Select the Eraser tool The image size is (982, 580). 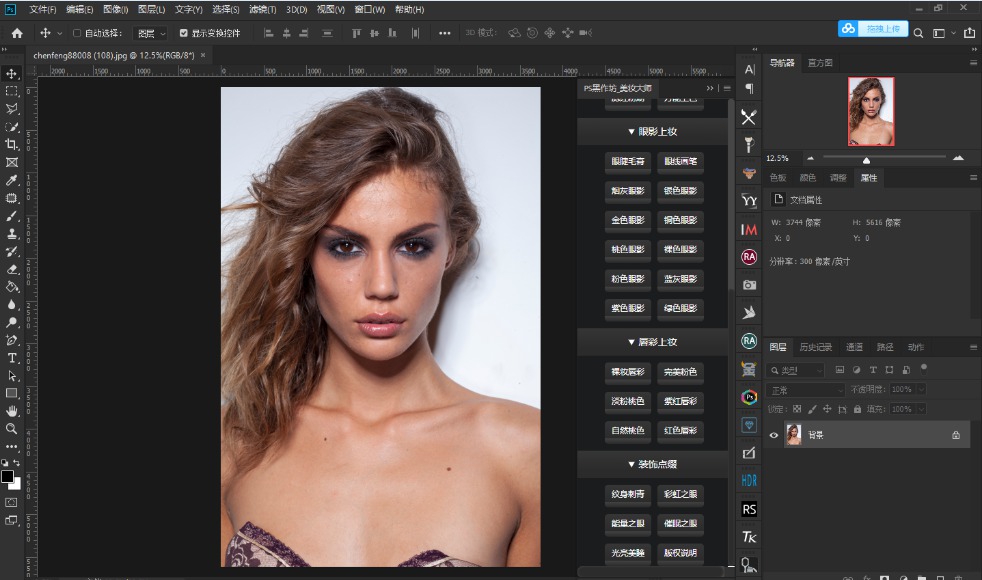pos(11,269)
